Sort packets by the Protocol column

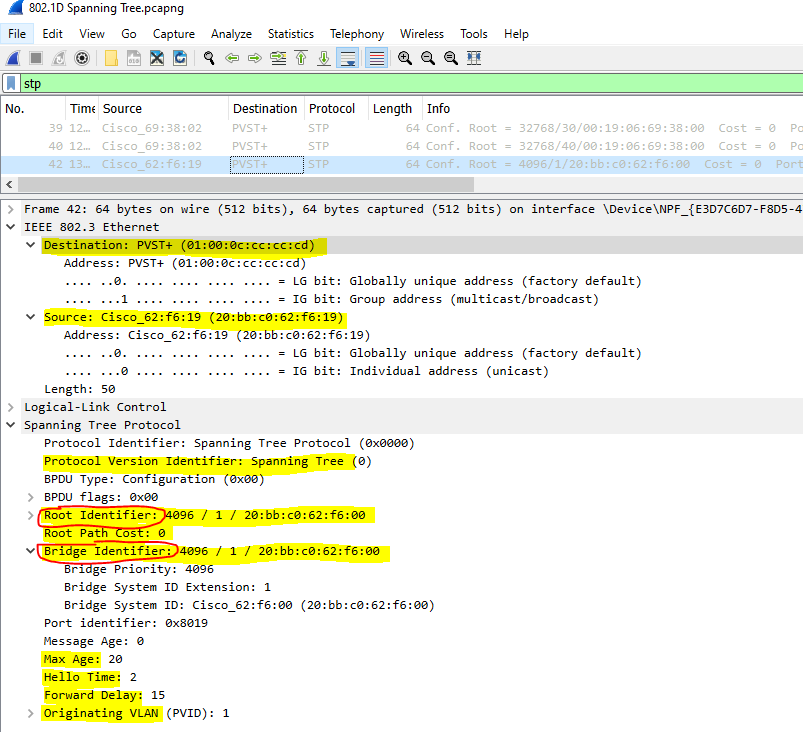[x=336, y=109]
